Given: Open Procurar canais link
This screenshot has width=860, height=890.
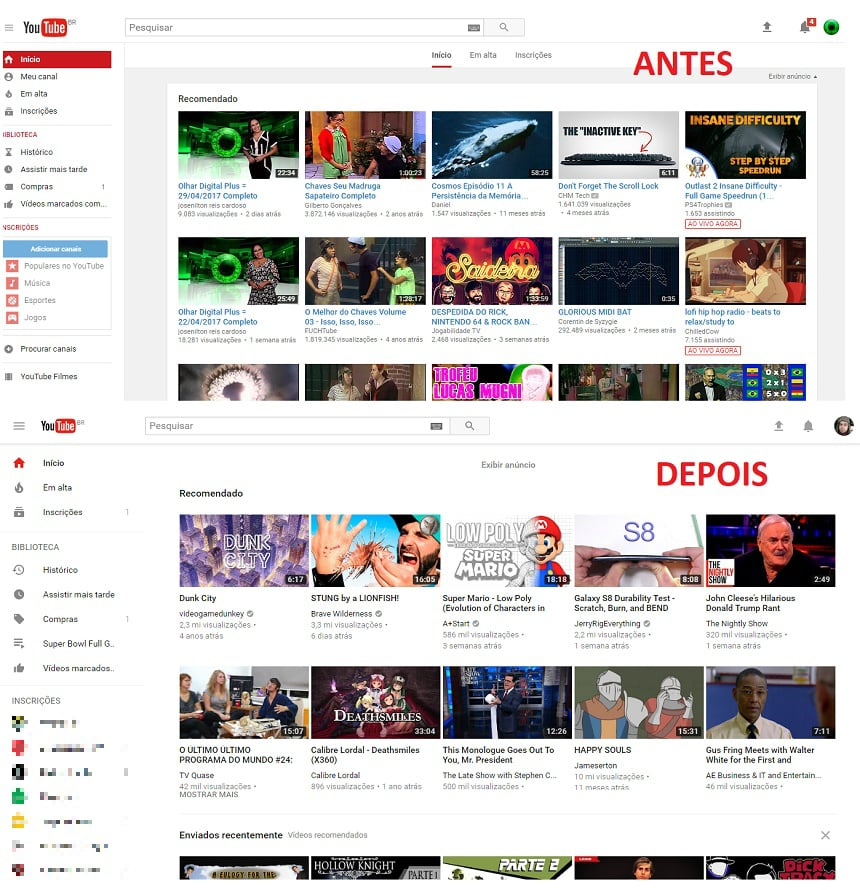Looking at the screenshot, I should pyautogui.click(x=48, y=349).
